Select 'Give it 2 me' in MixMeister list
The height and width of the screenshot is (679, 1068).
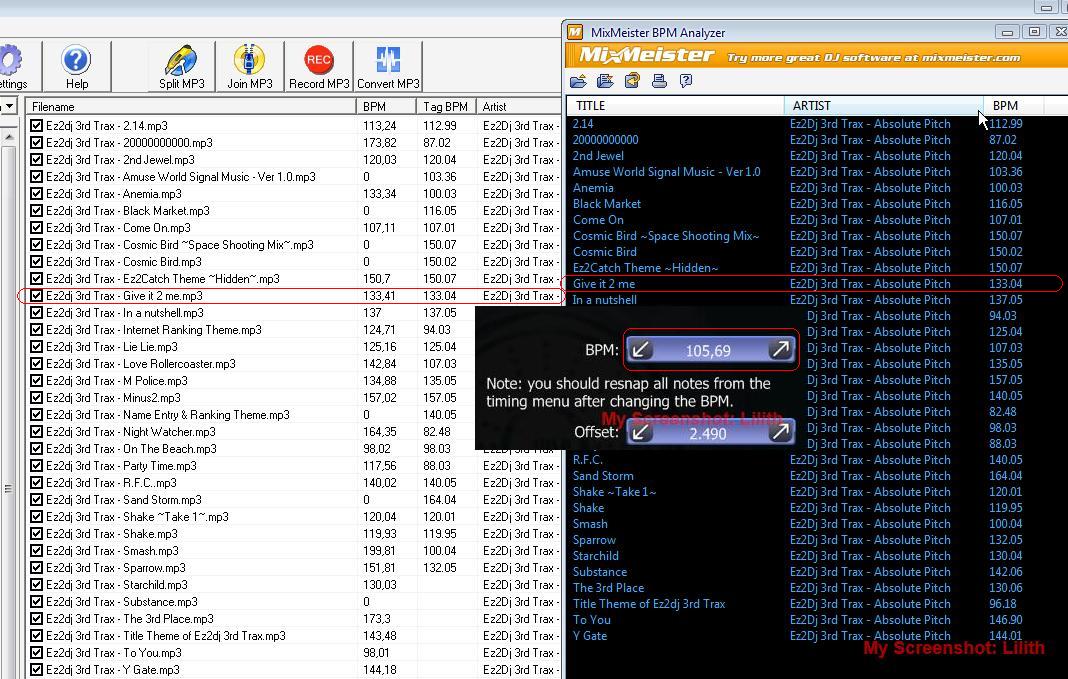pos(603,284)
